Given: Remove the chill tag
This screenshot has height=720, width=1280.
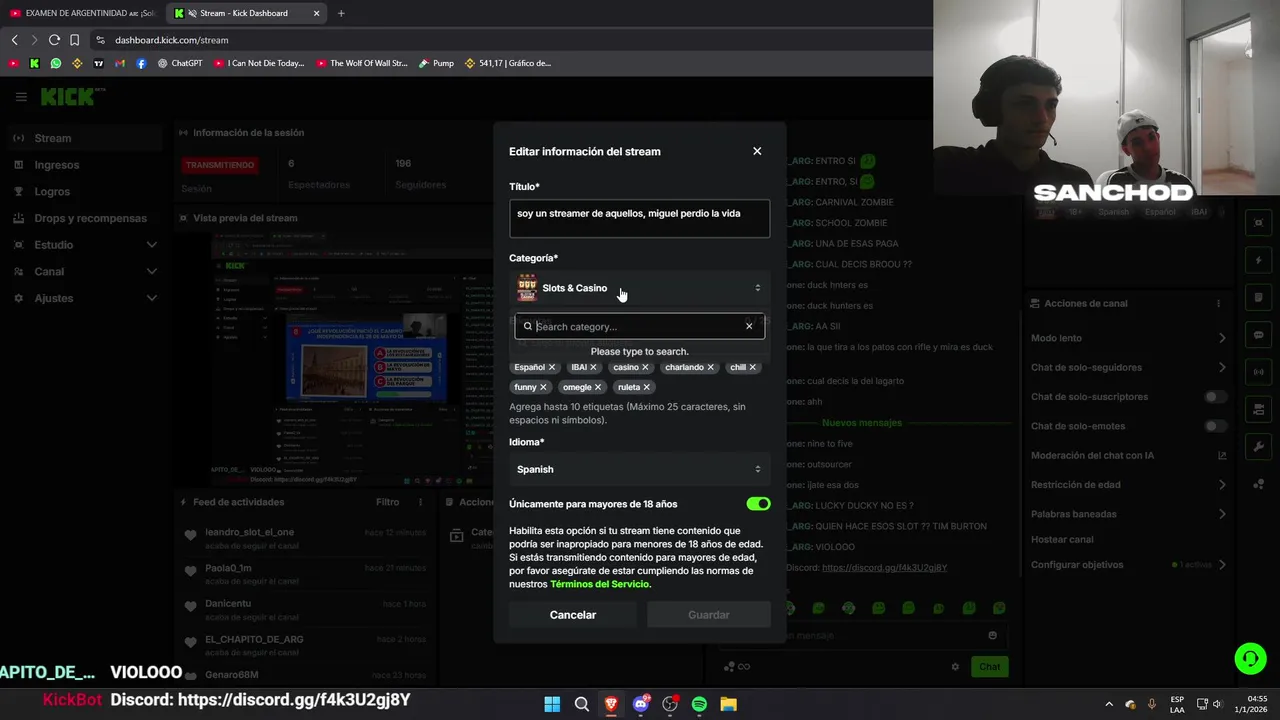Looking at the screenshot, I should click(x=753, y=367).
